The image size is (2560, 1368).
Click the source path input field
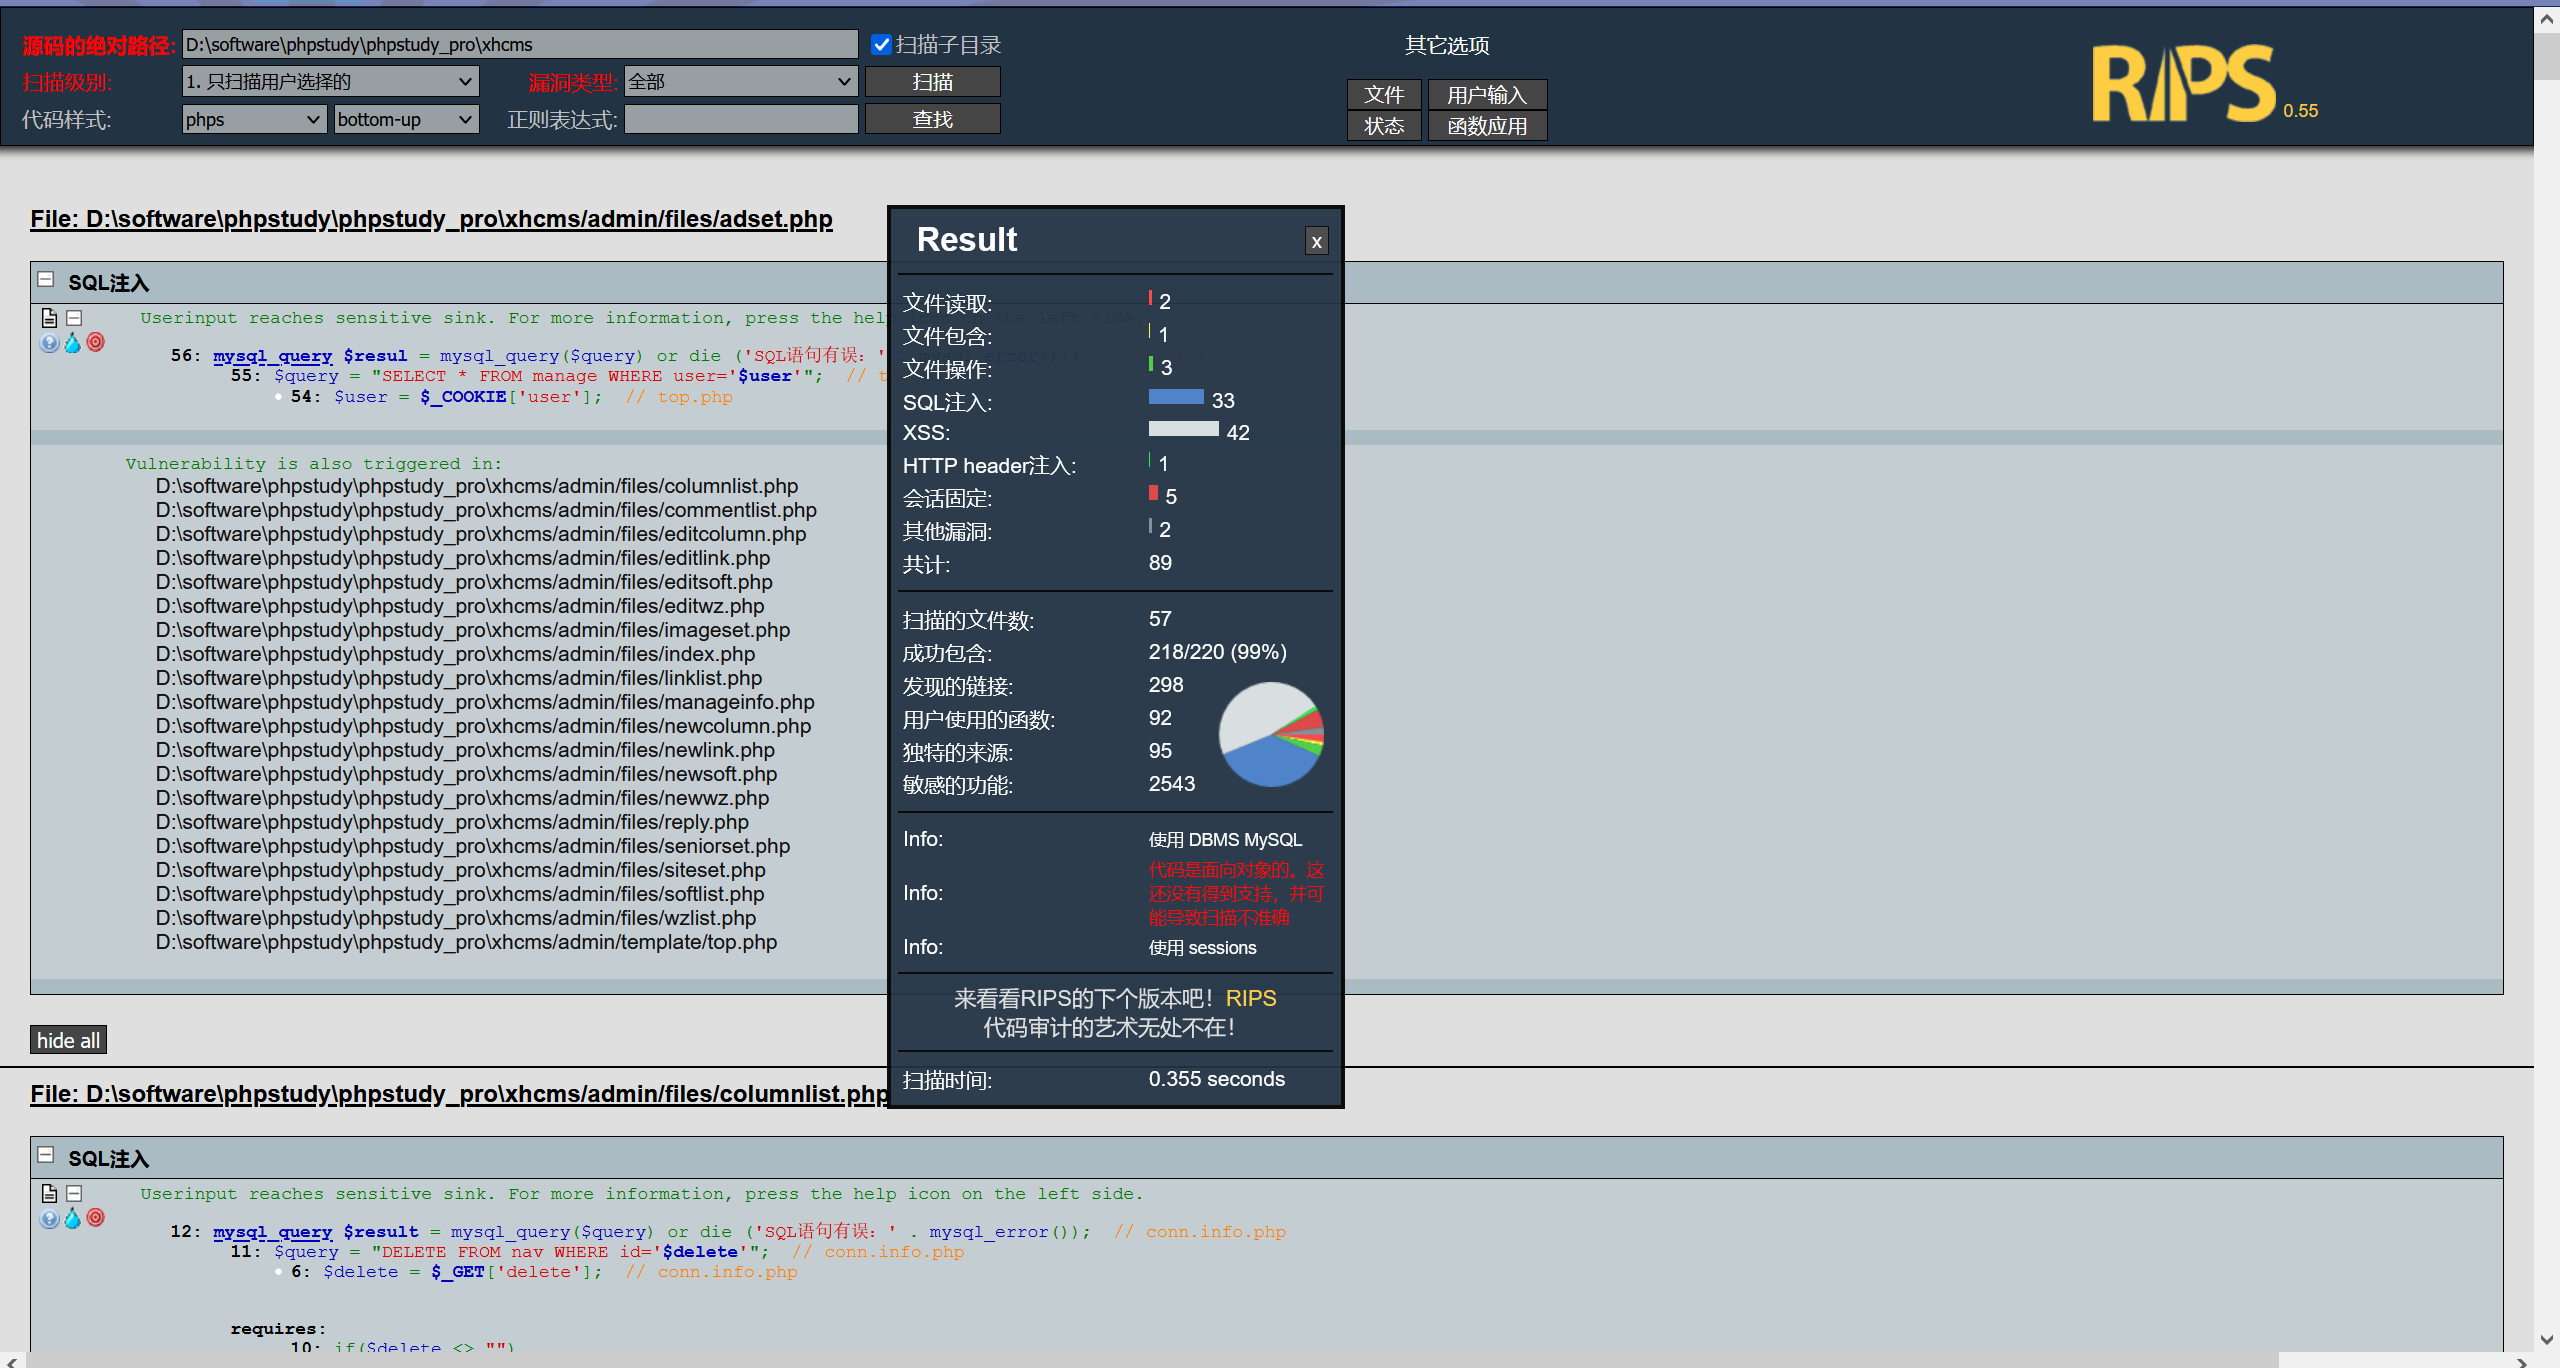pos(519,45)
